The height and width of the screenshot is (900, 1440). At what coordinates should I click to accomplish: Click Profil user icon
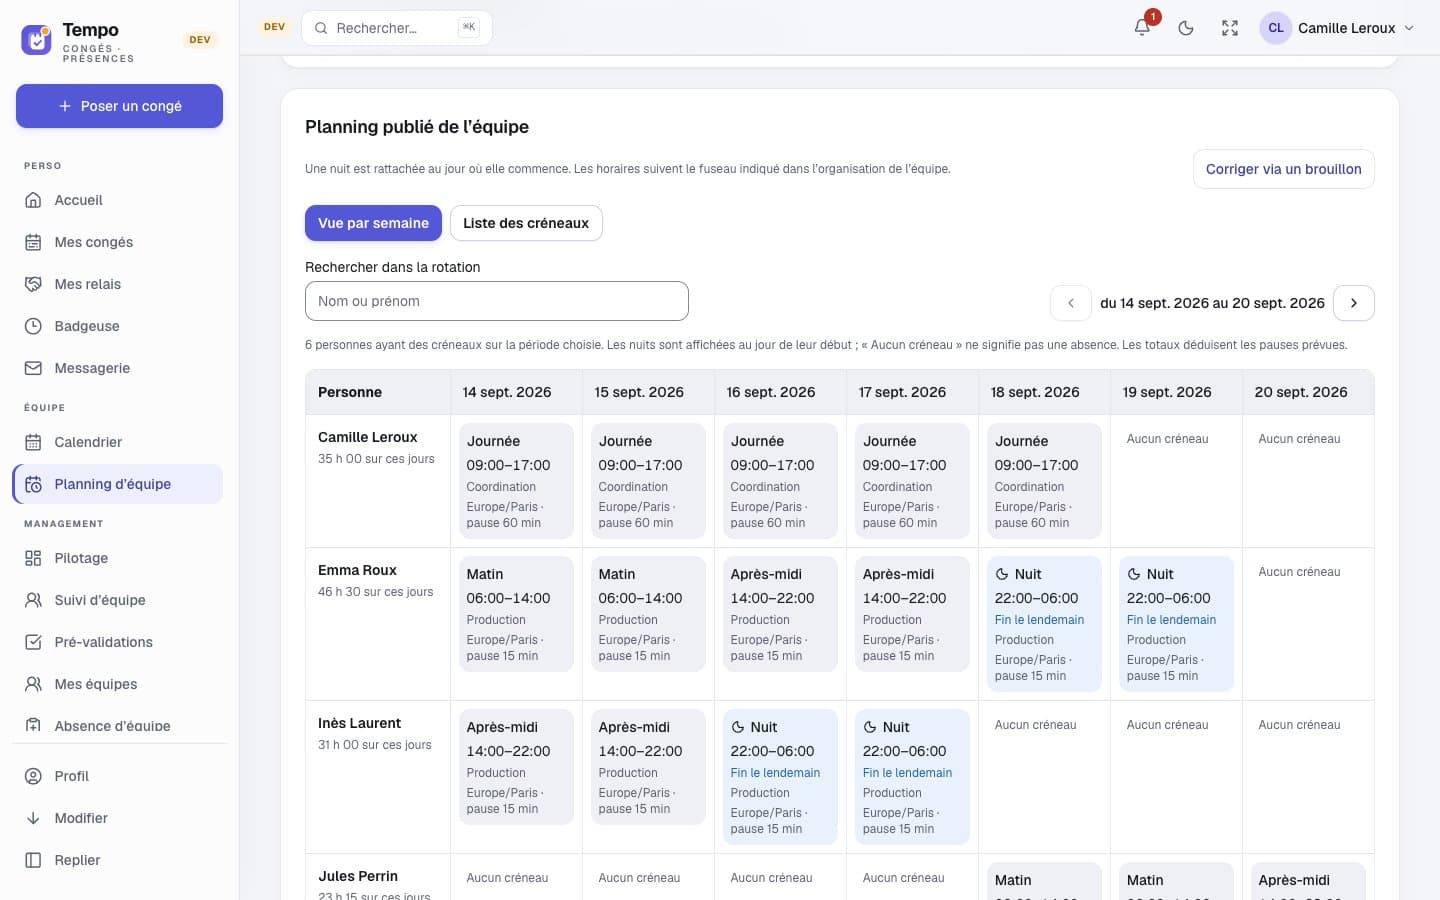click(x=33, y=776)
